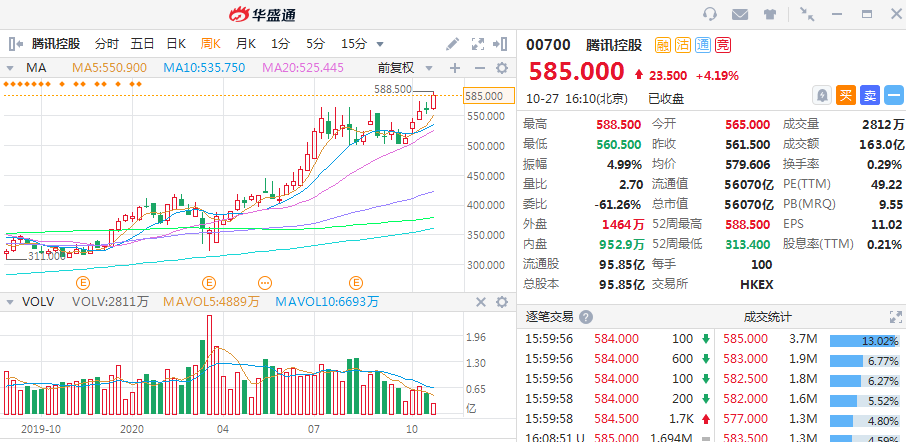906x442 pixels.
Task: Click the 总市值 value 56070亿
Action: [749, 204]
